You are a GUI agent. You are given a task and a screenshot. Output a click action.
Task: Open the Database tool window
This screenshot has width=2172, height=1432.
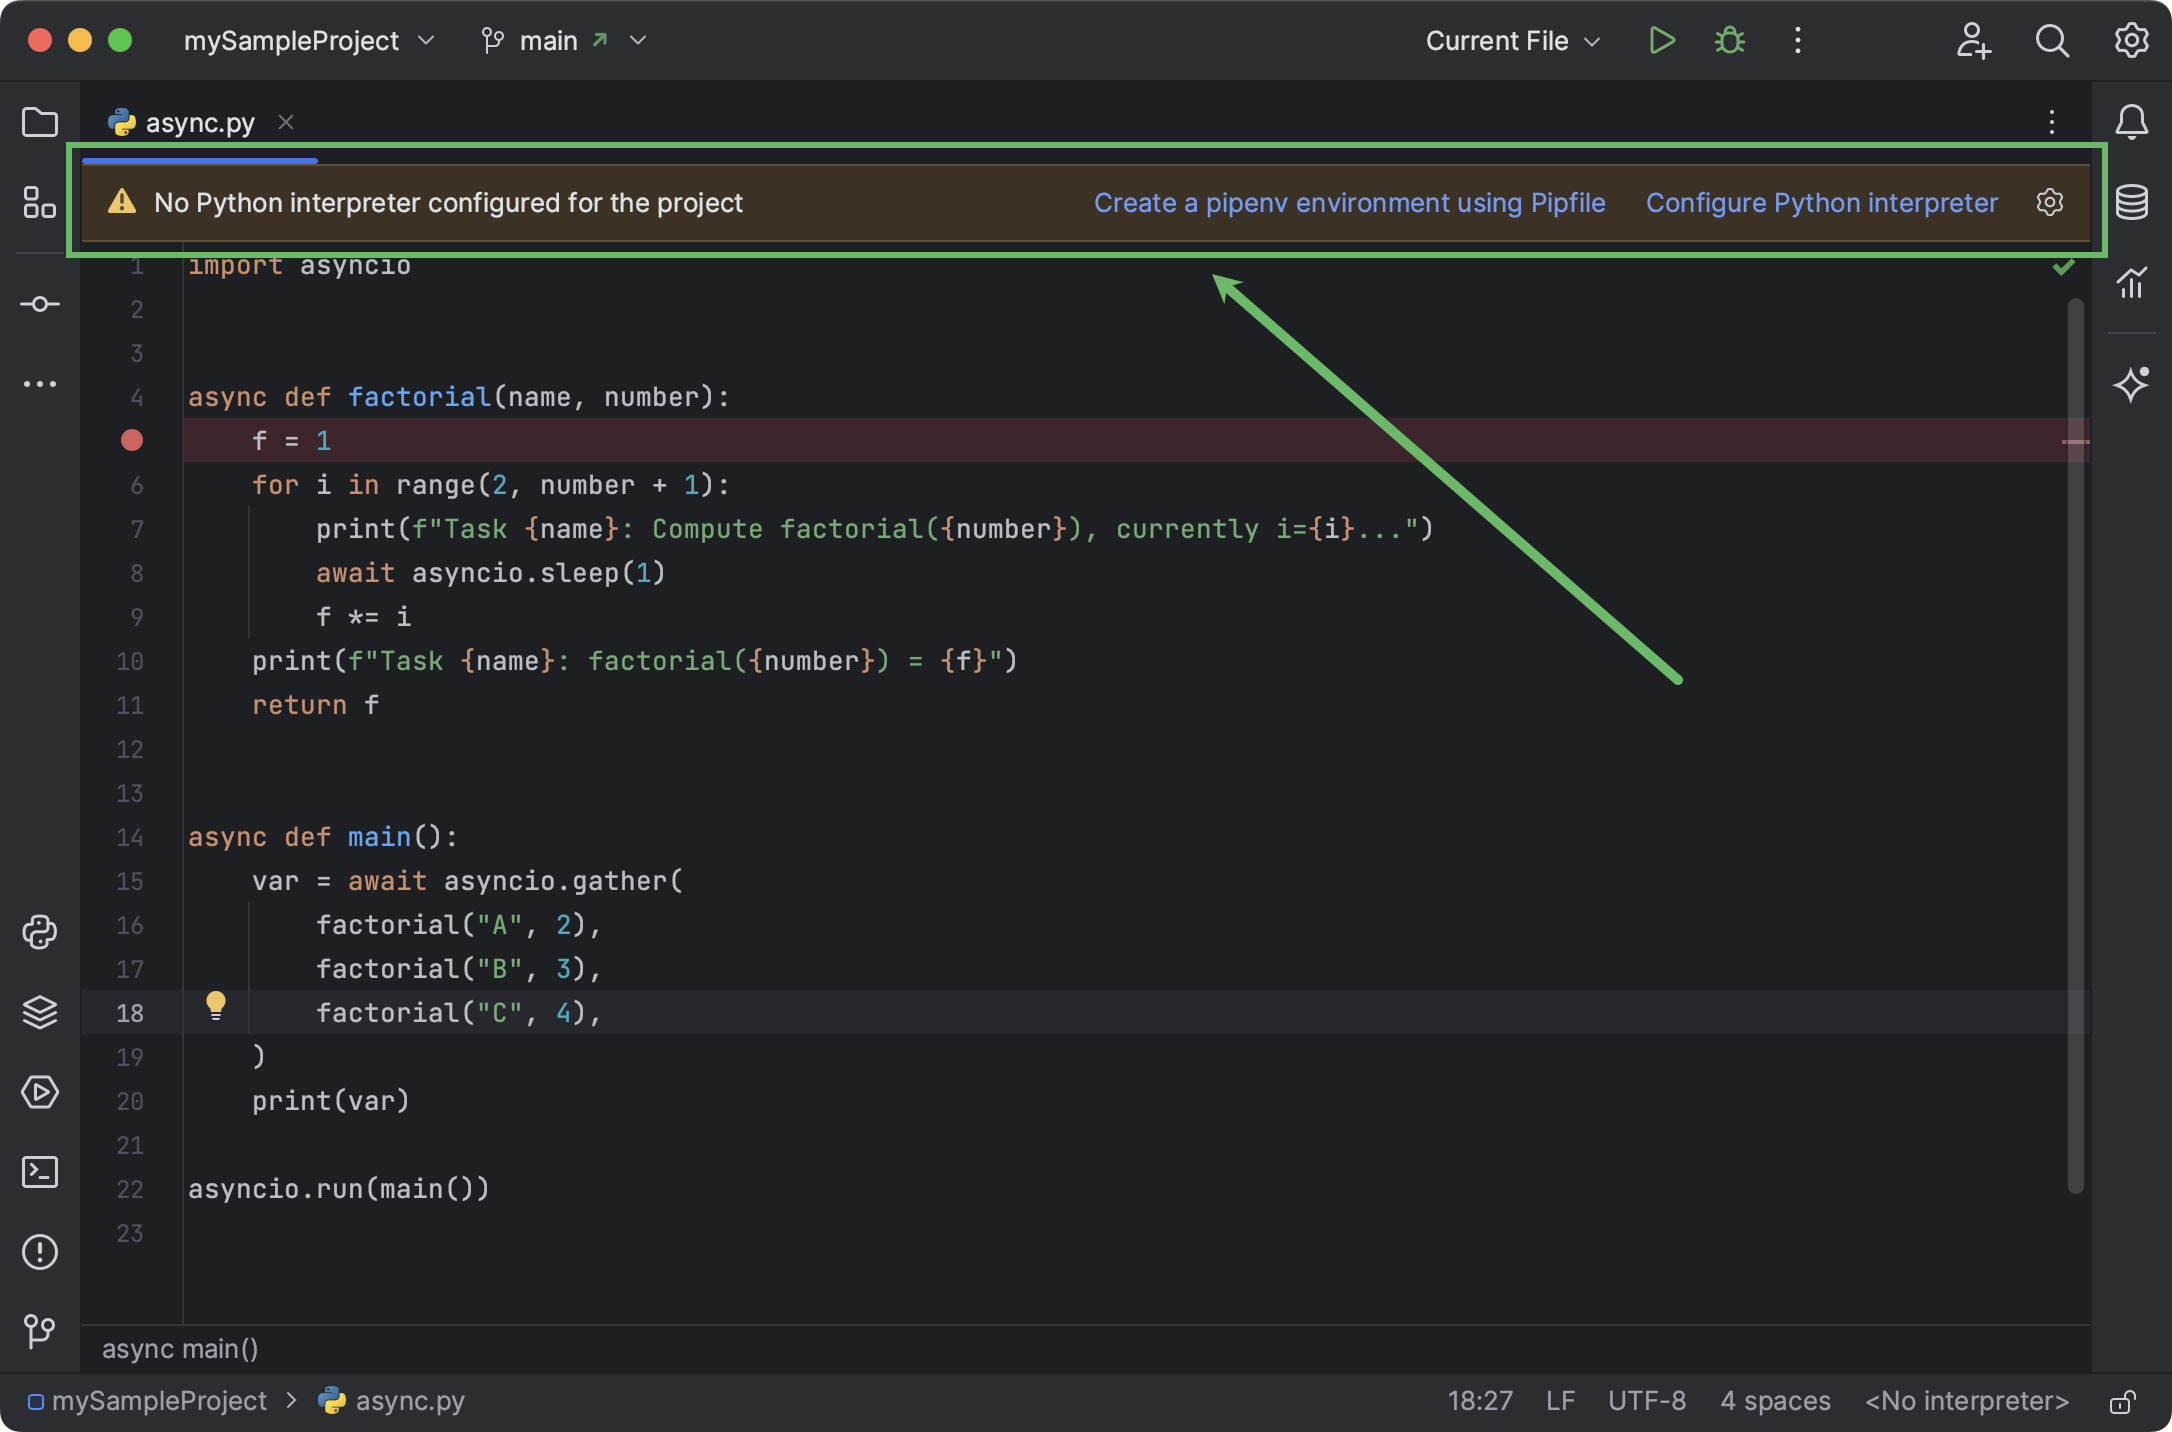pyautogui.click(x=2132, y=202)
